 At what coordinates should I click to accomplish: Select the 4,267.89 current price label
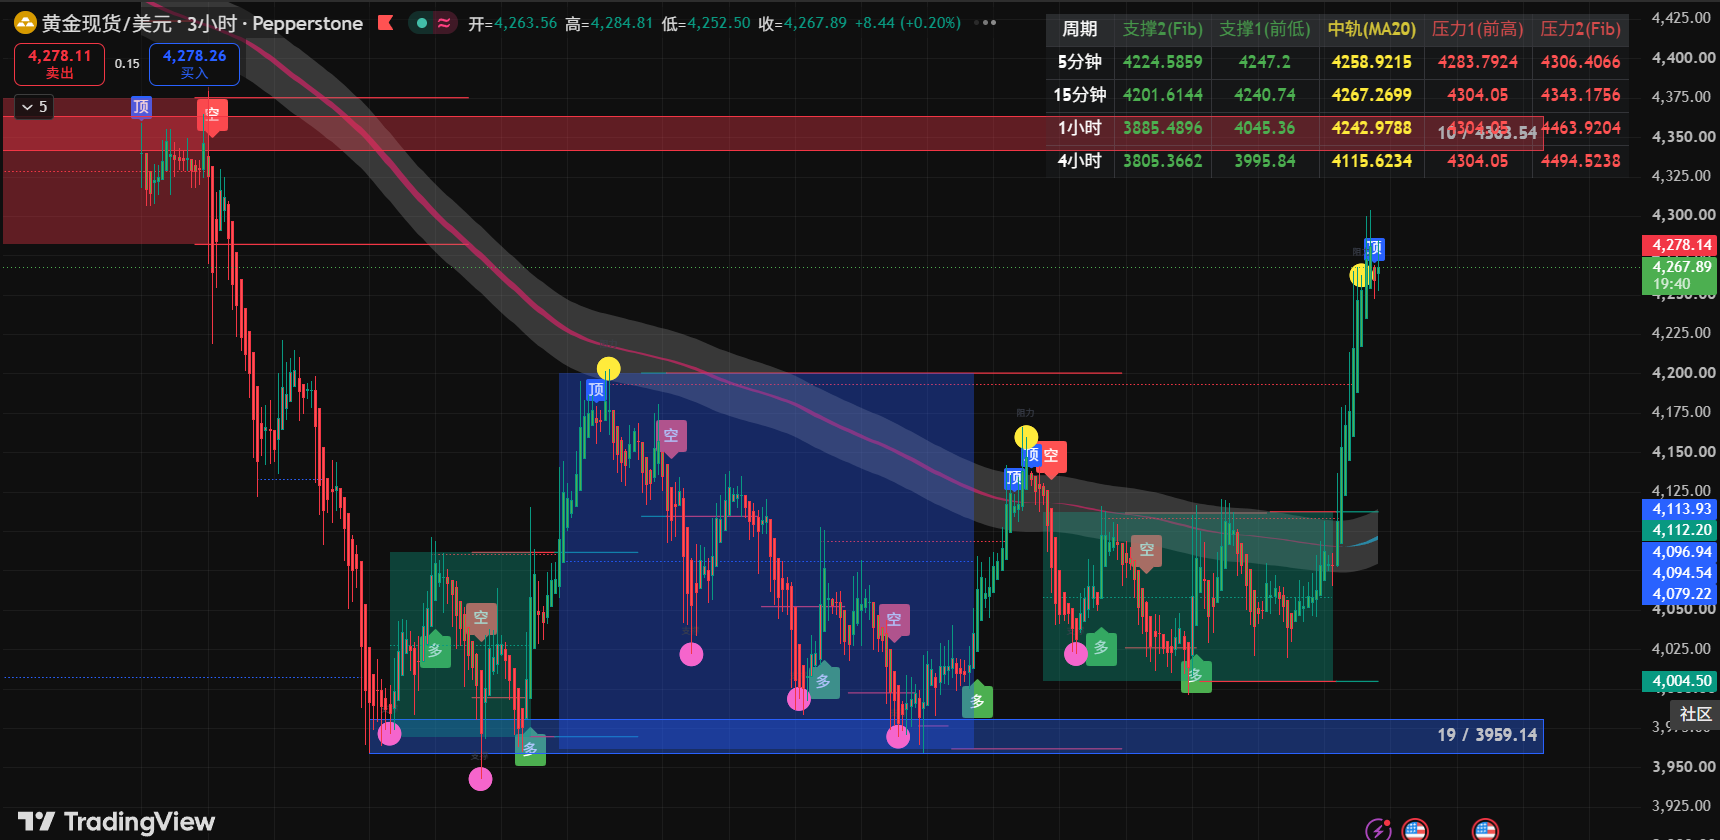pyautogui.click(x=1680, y=275)
